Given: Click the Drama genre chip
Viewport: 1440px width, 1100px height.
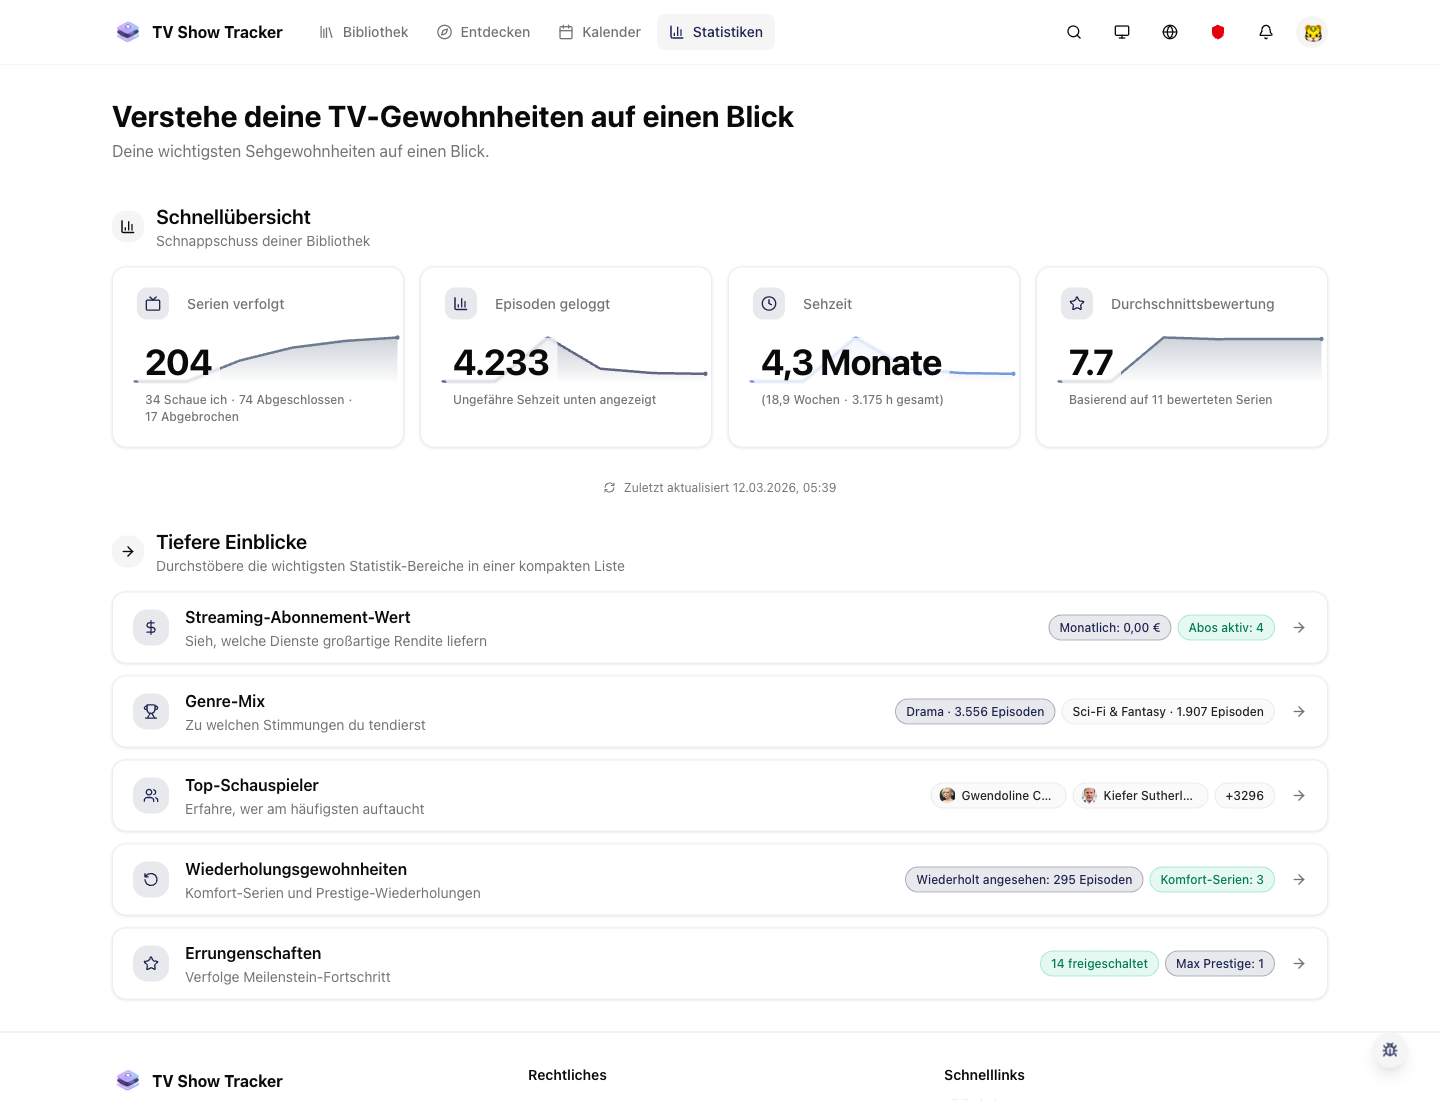Looking at the screenshot, I should [974, 711].
